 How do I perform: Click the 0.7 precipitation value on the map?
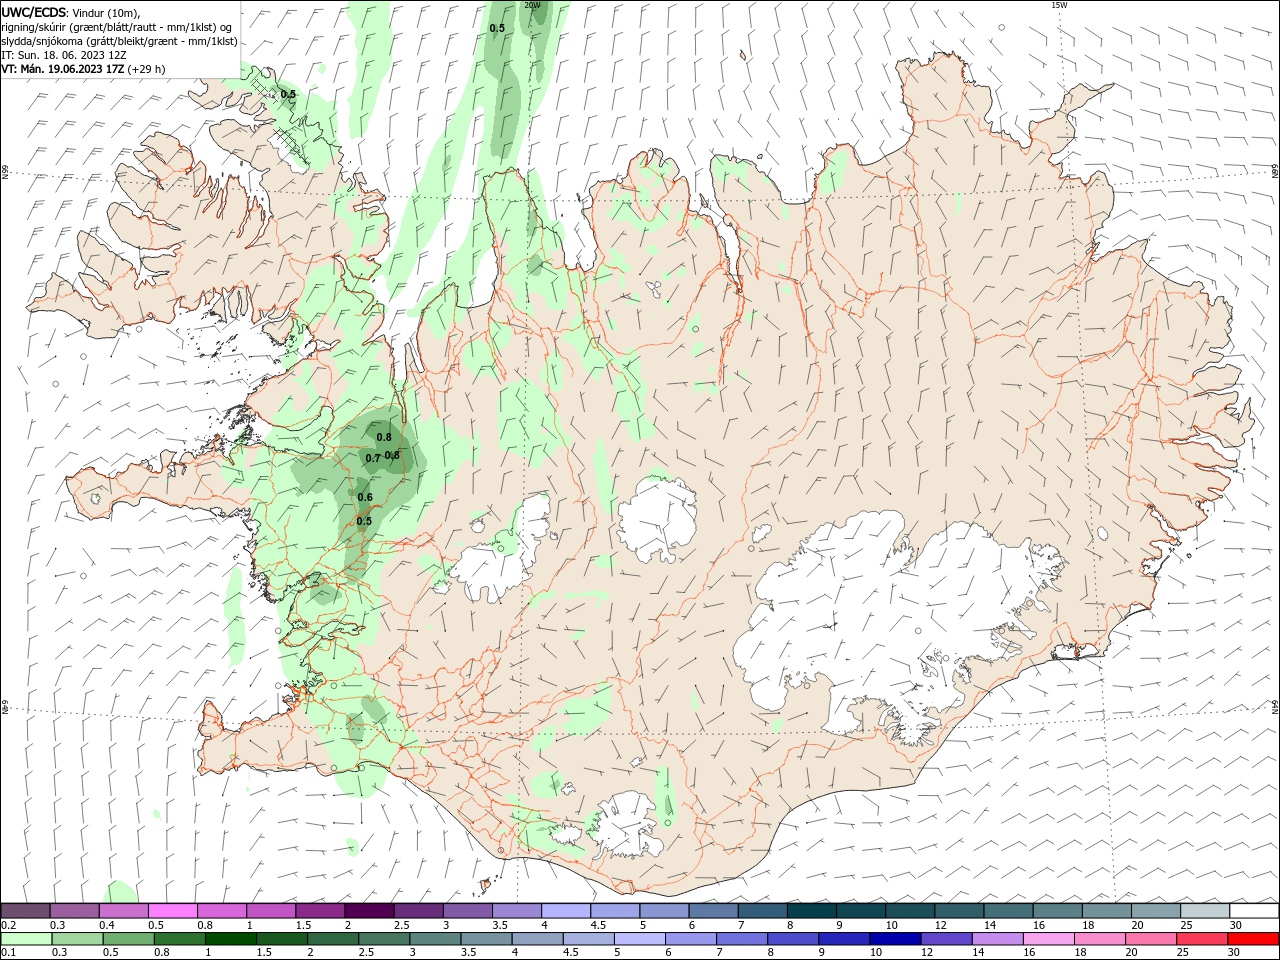[372, 458]
